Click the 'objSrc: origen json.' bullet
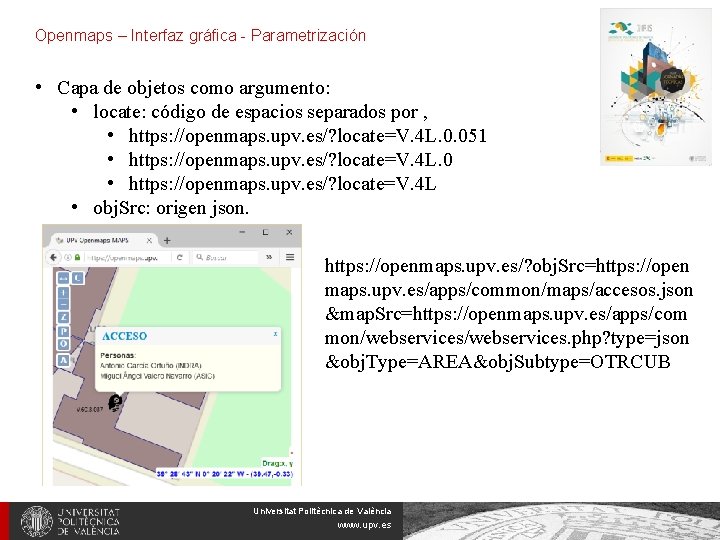This screenshot has width=720, height=540. [171, 208]
